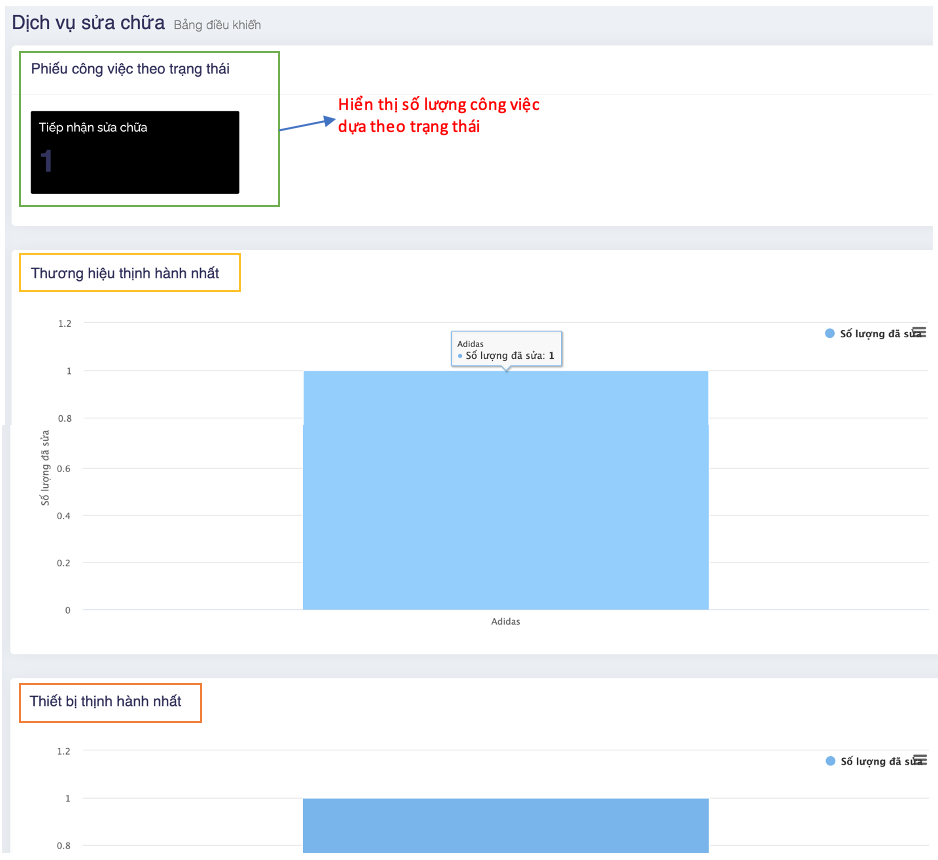Select the 'Thiết bị thịnh hành nhất' heading
This screenshot has height=860, width=938.
tap(106, 701)
